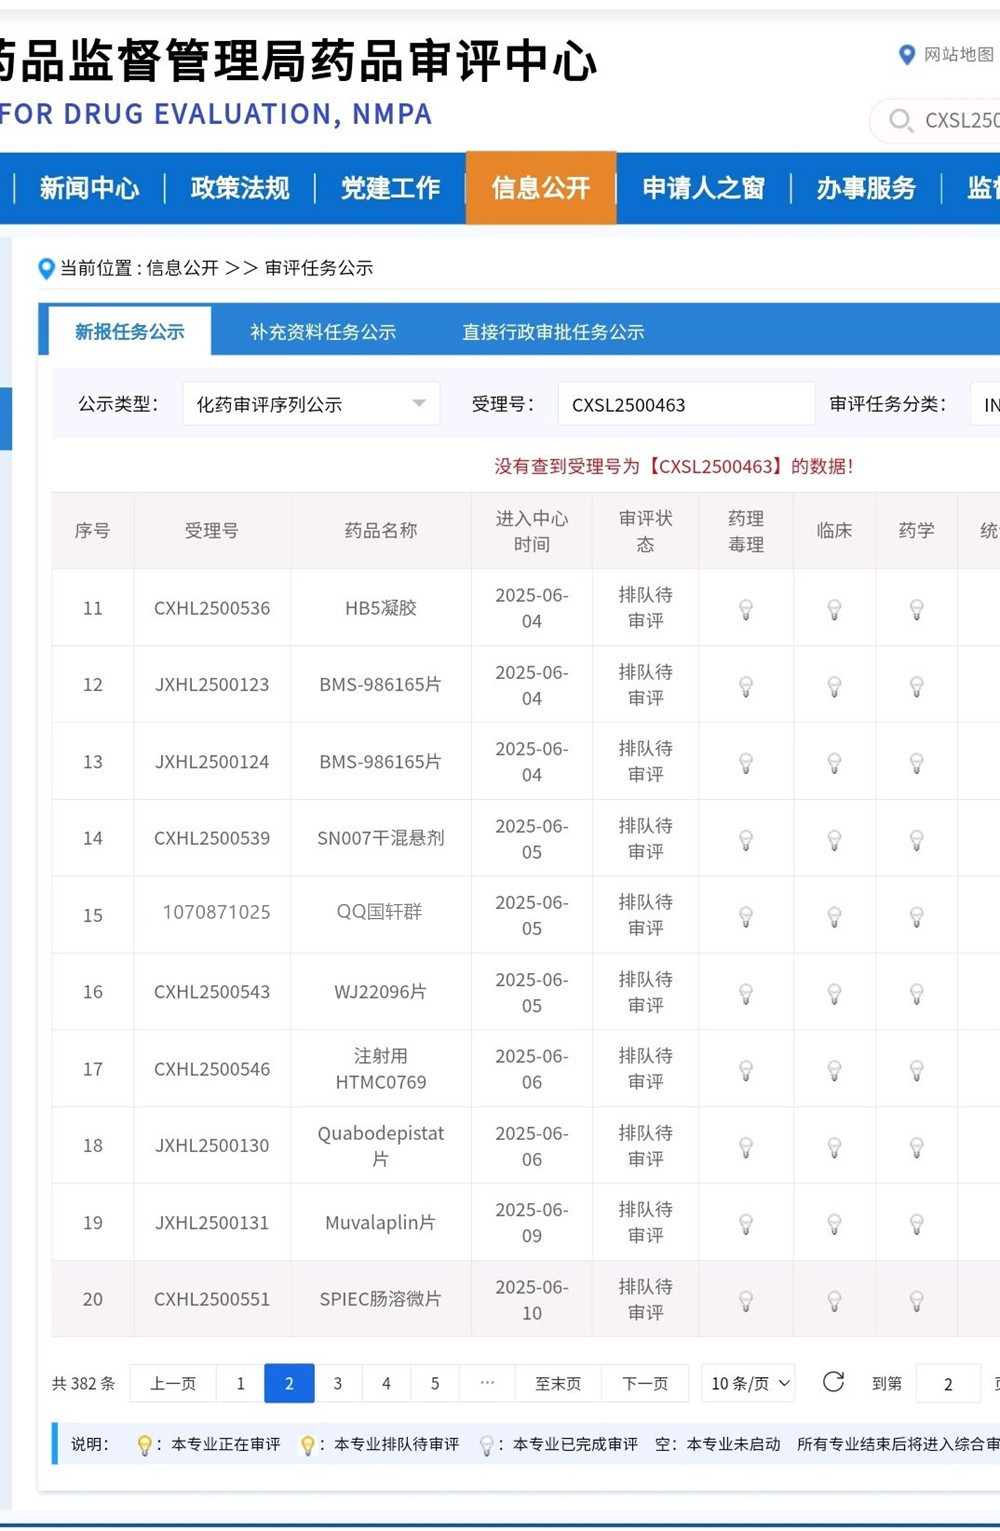The image size is (1000, 1531).
Task: Click the CXHL2500546 cell
Action: coord(212,1069)
